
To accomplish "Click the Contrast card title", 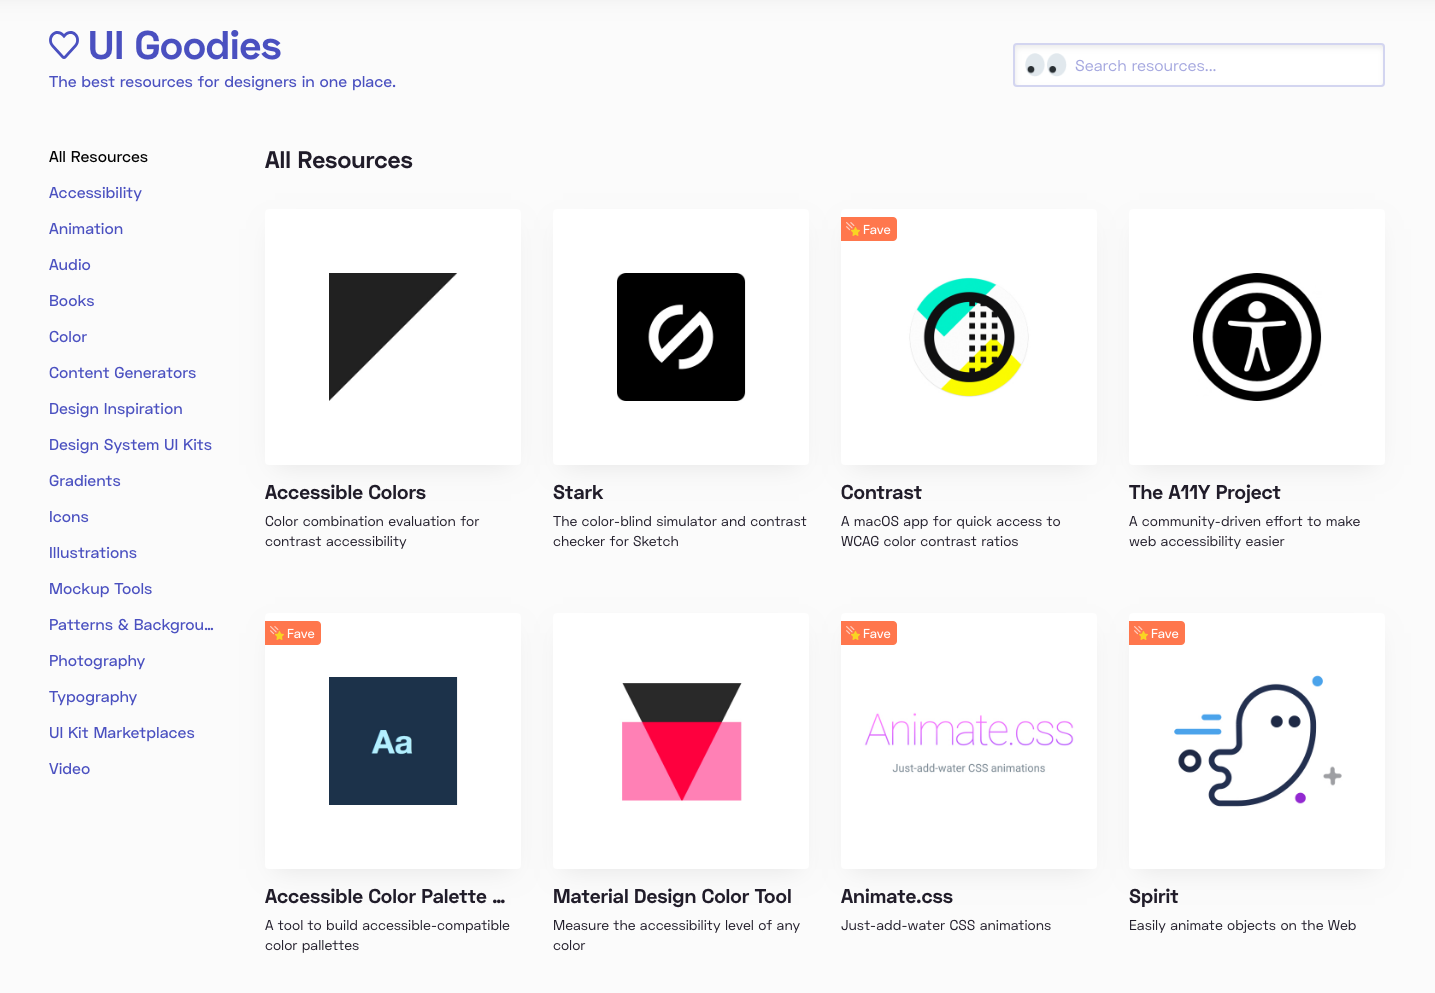I will 881,492.
